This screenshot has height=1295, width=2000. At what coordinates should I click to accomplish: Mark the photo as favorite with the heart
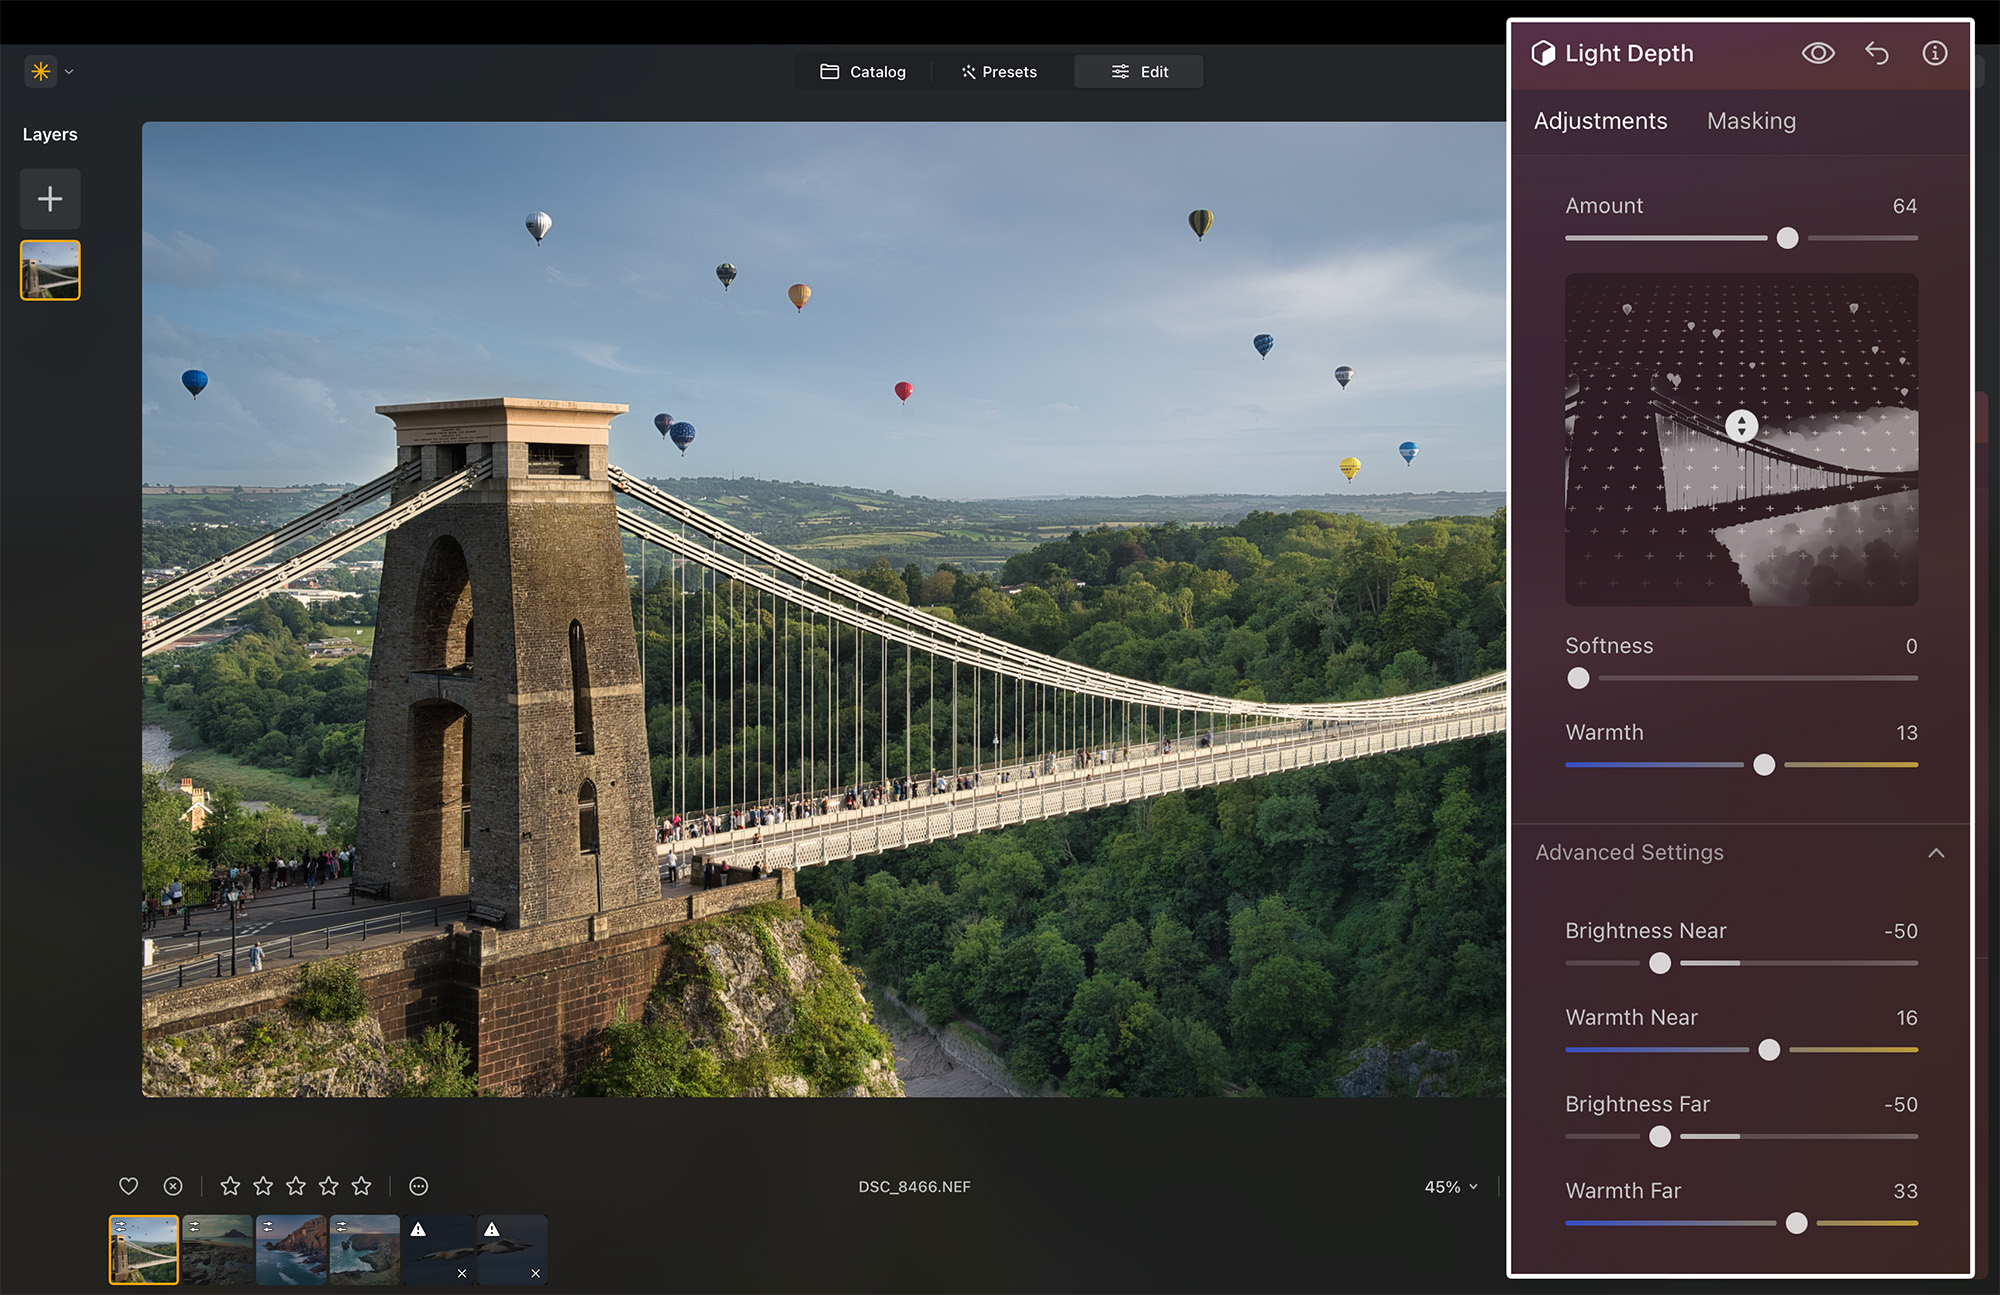[x=128, y=1186]
